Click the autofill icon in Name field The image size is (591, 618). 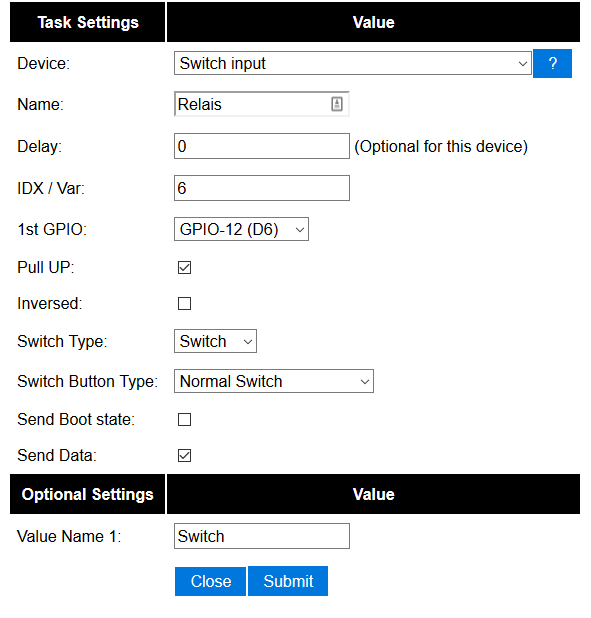pyautogui.click(x=337, y=104)
